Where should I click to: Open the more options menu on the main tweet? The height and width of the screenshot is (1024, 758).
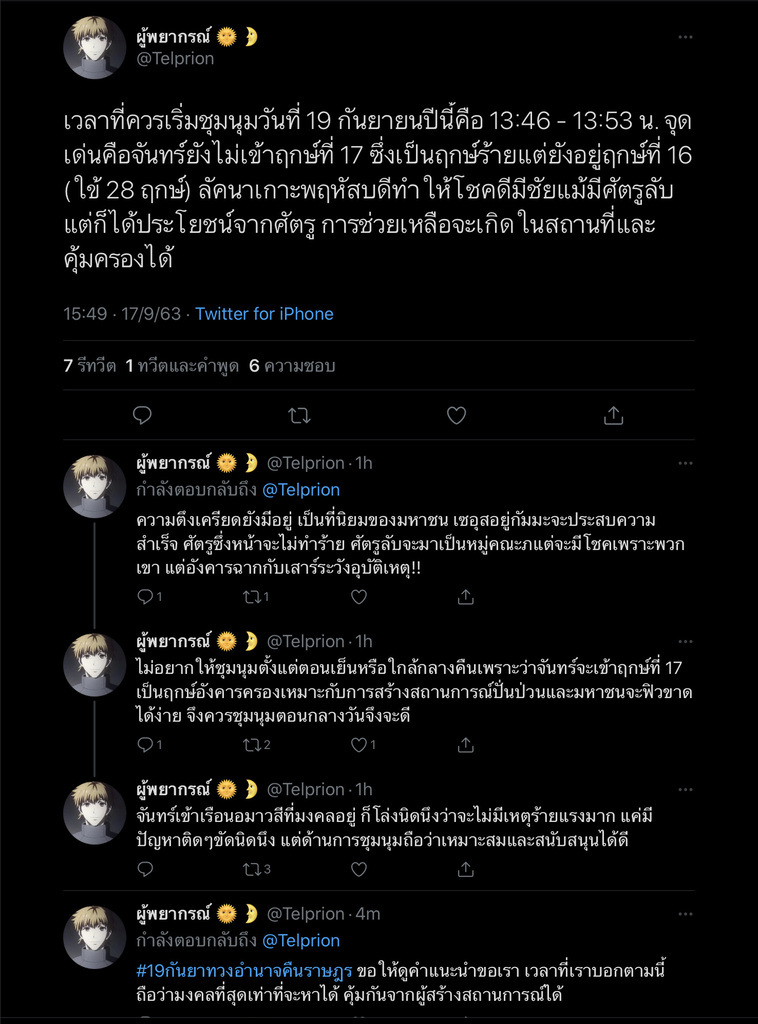point(685,37)
